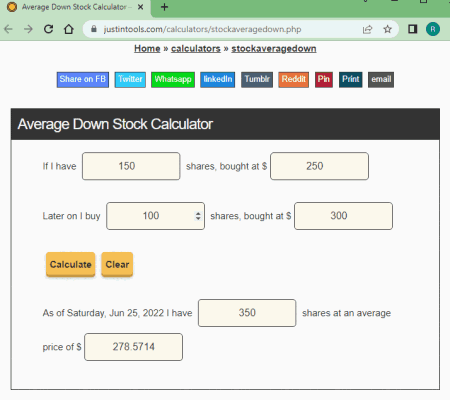This screenshot has width=450, height=400.
Task: Click the later price field showing 300
Action: click(343, 216)
